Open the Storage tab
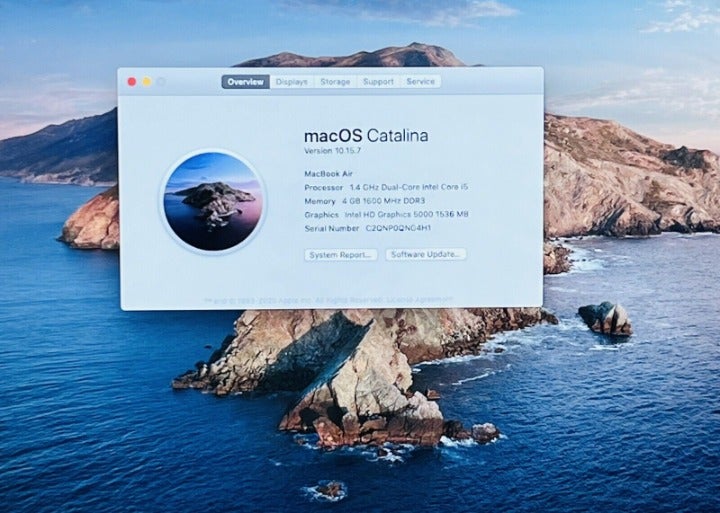 pos(335,82)
